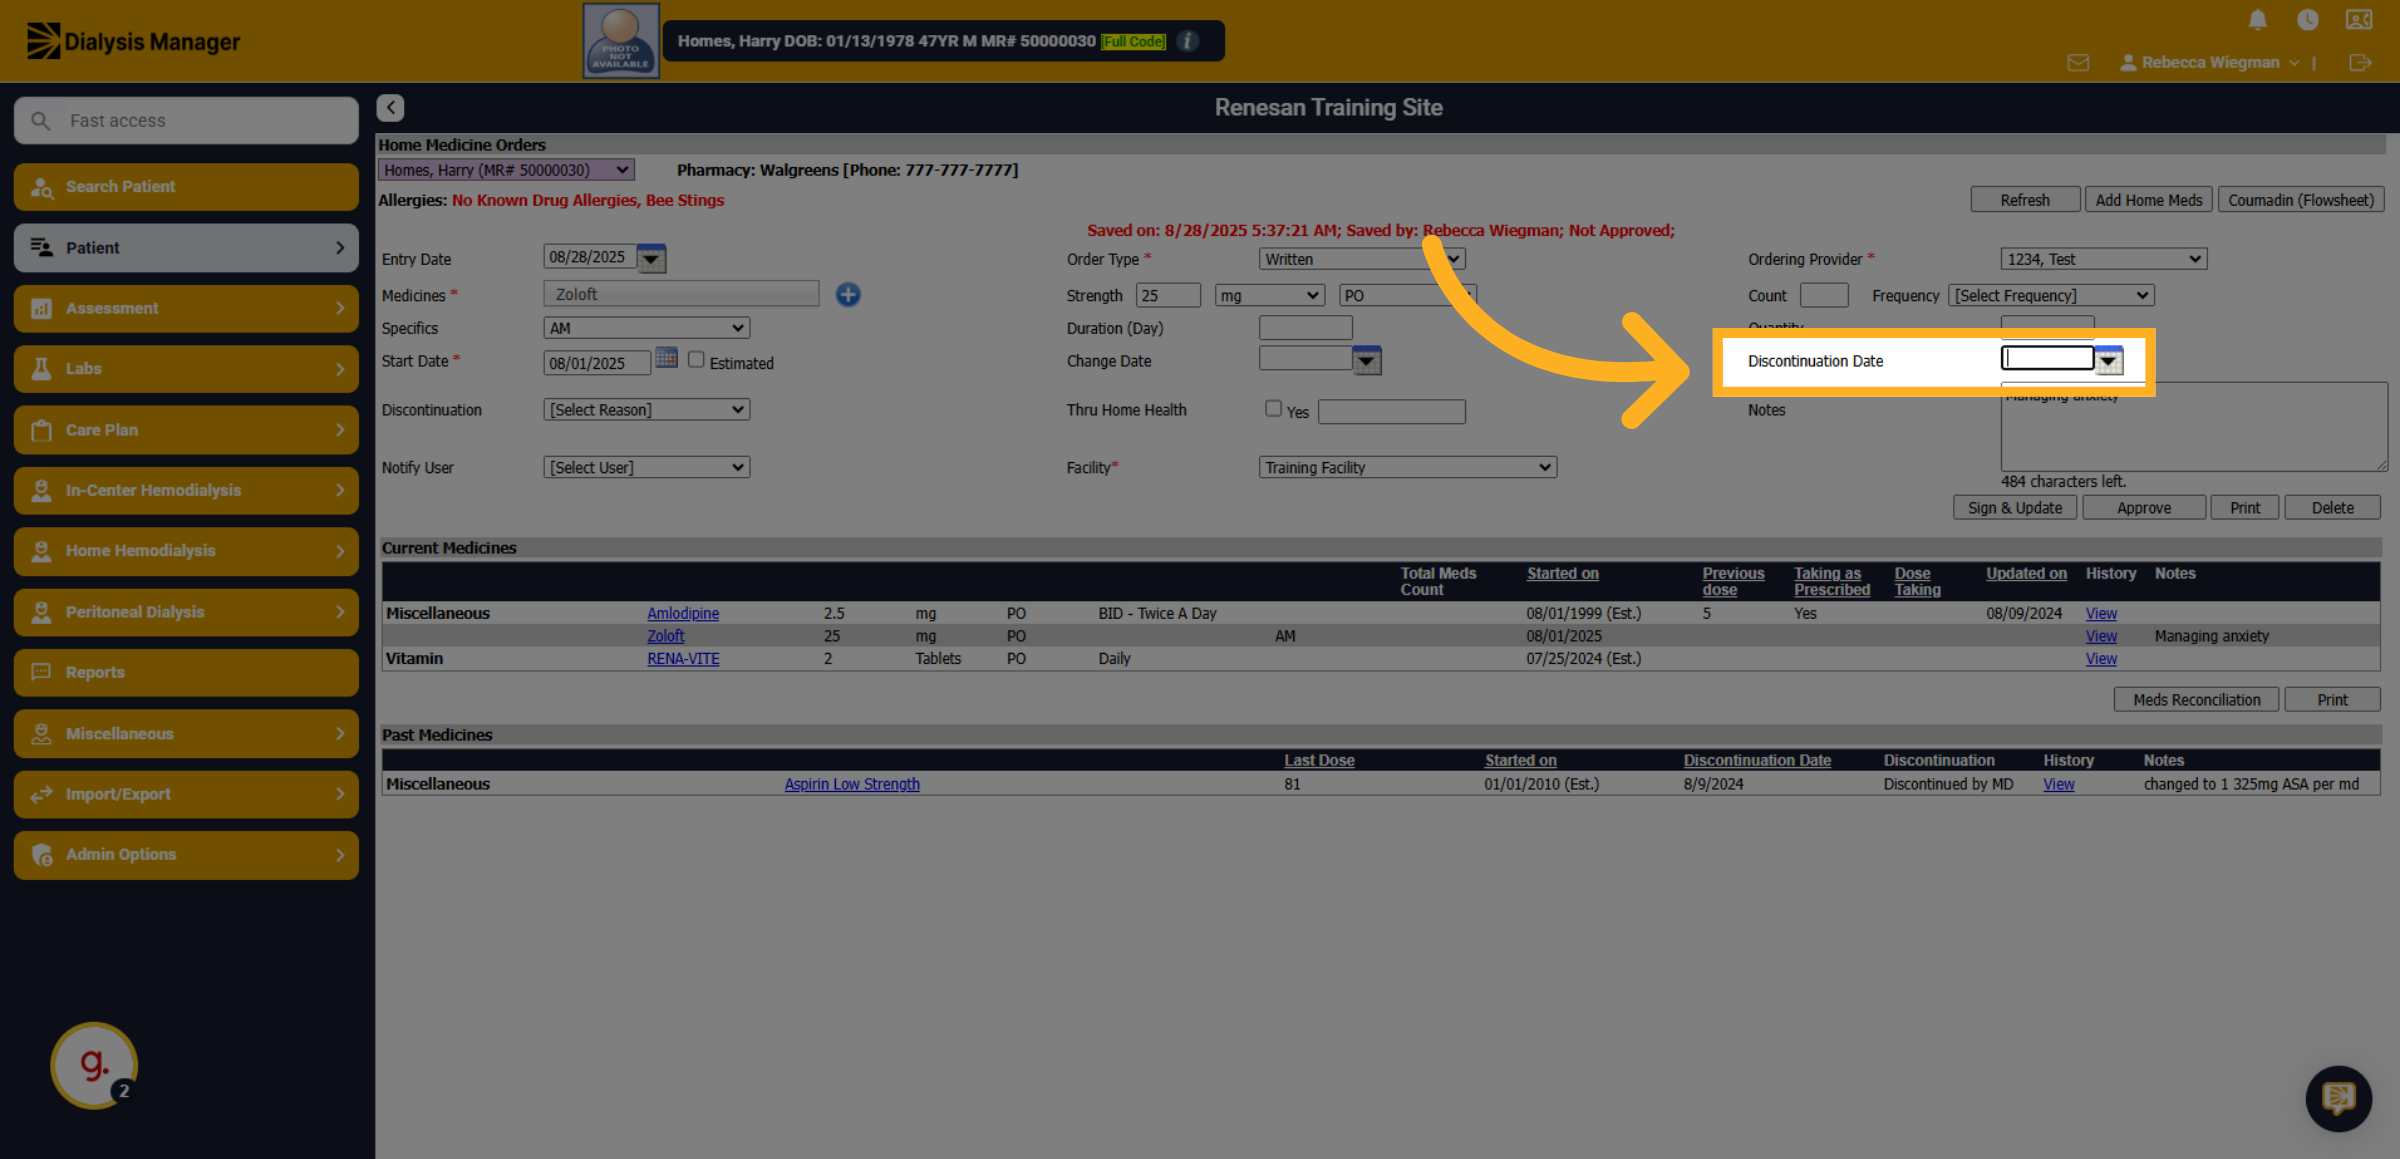This screenshot has height=1159, width=2400.
Task: Open the Ordering Provider dropdown
Action: click(2104, 259)
